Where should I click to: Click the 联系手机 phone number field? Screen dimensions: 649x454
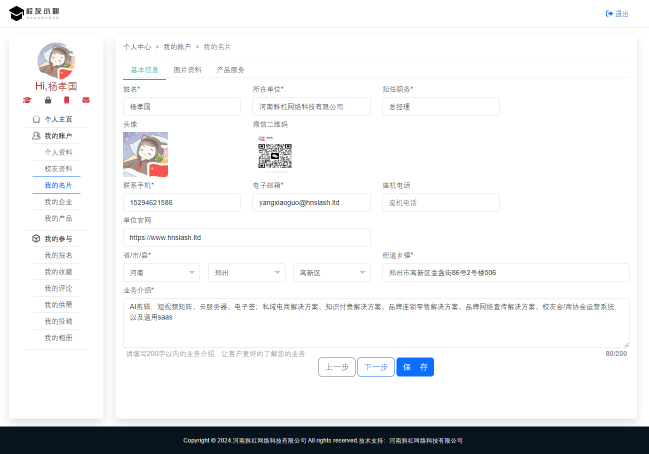click(x=182, y=203)
